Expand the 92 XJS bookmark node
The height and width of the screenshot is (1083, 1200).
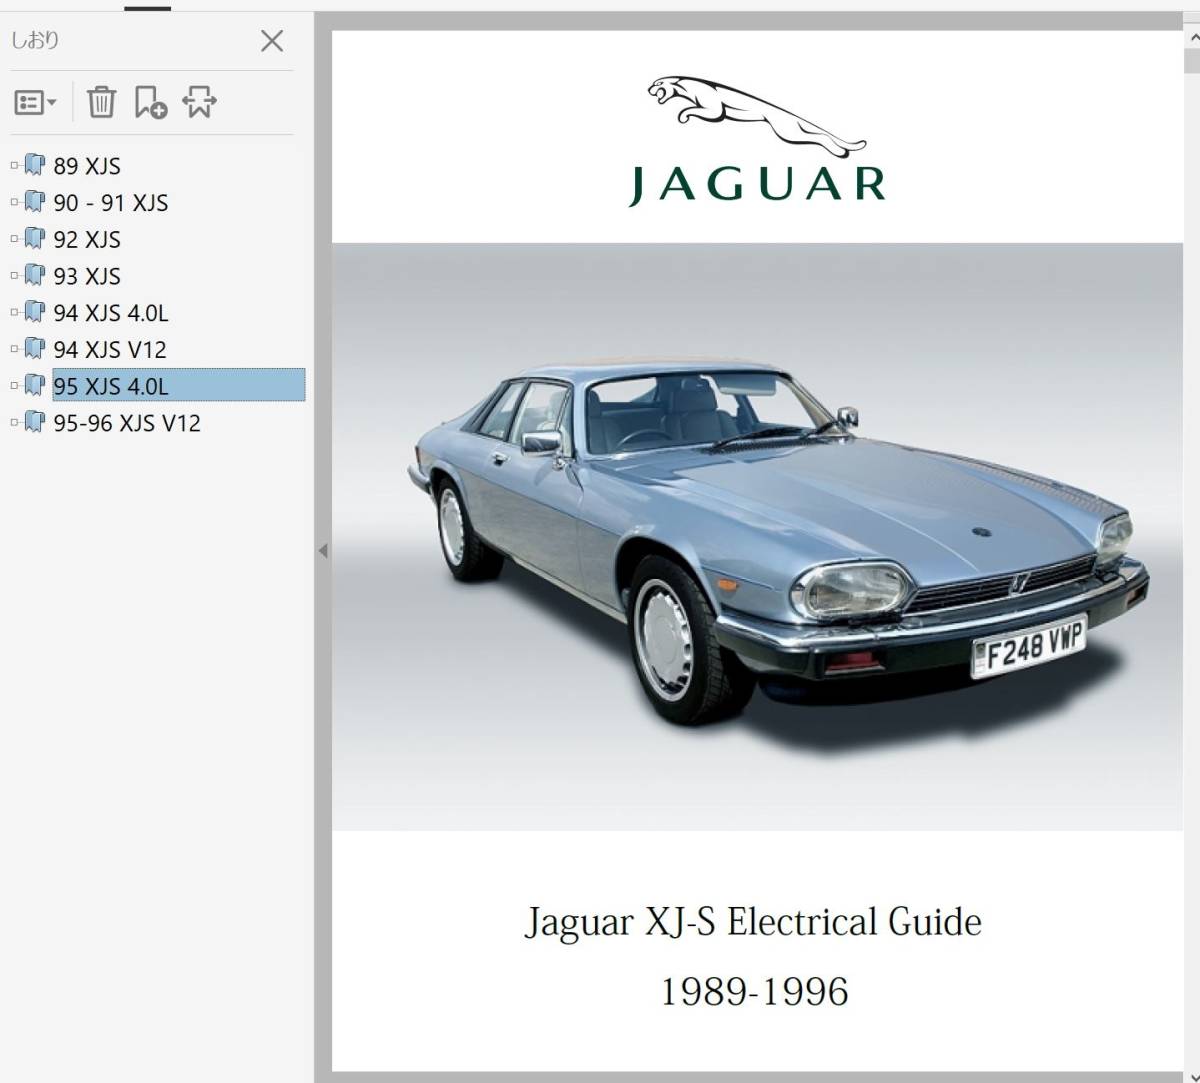point(14,239)
